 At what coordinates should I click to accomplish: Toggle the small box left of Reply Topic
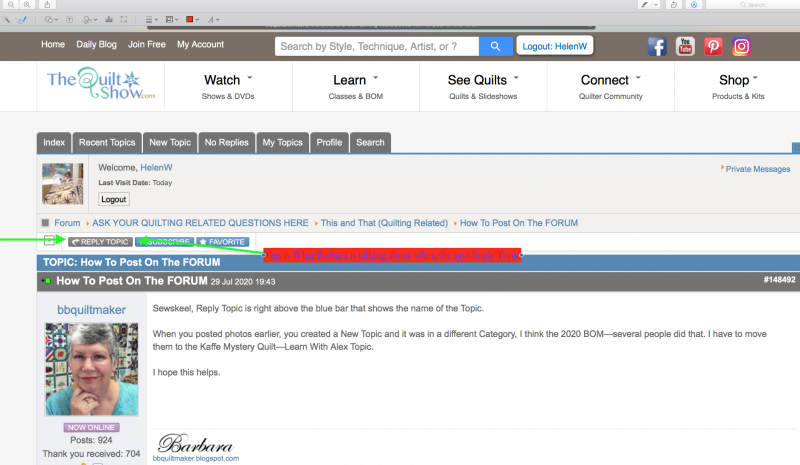49,241
